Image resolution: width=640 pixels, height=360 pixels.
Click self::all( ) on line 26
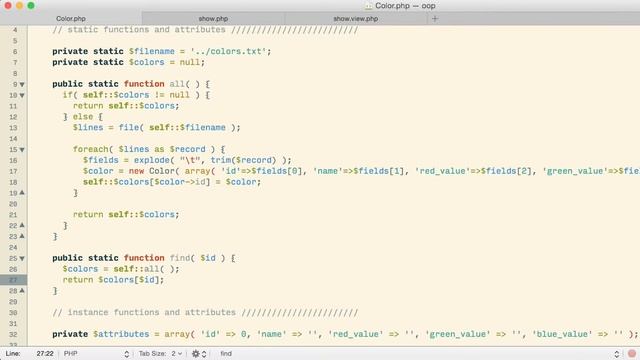click(146, 269)
